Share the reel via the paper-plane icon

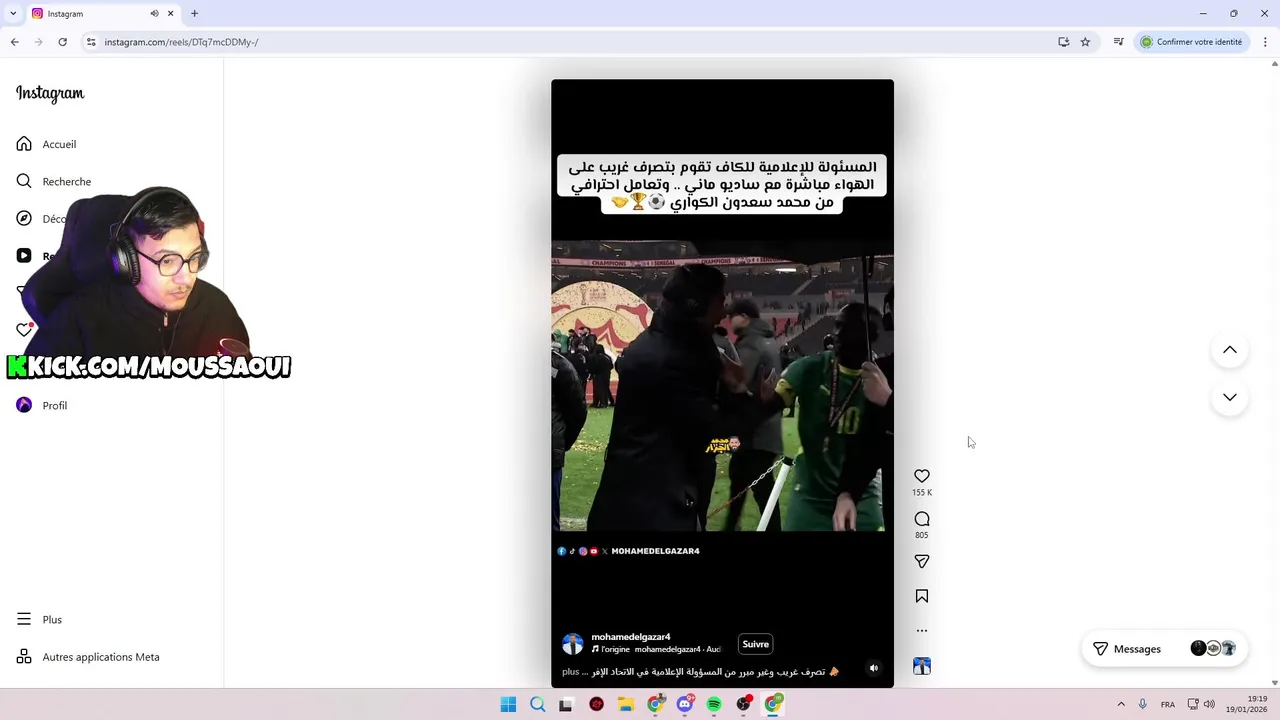[x=922, y=561]
